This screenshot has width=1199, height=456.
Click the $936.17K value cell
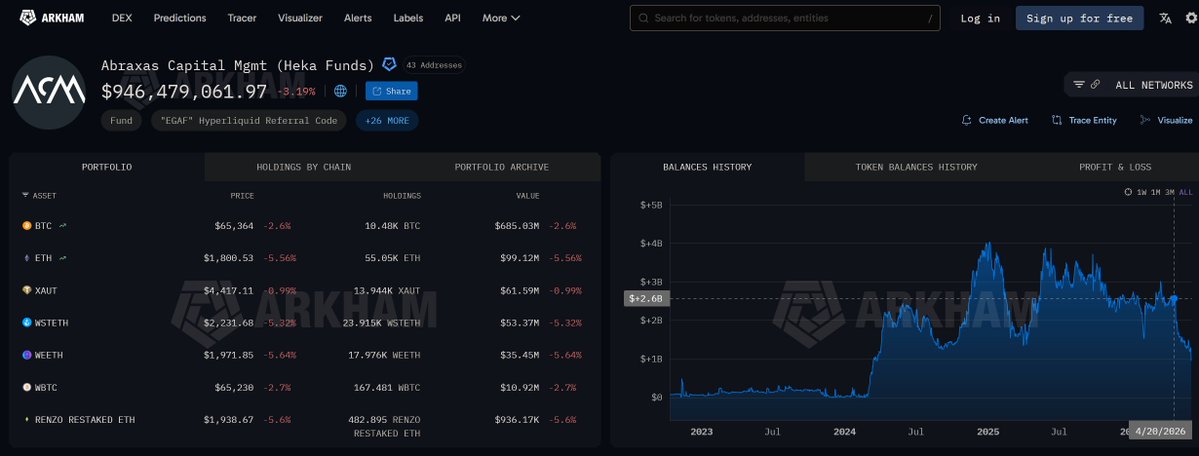click(x=517, y=419)
